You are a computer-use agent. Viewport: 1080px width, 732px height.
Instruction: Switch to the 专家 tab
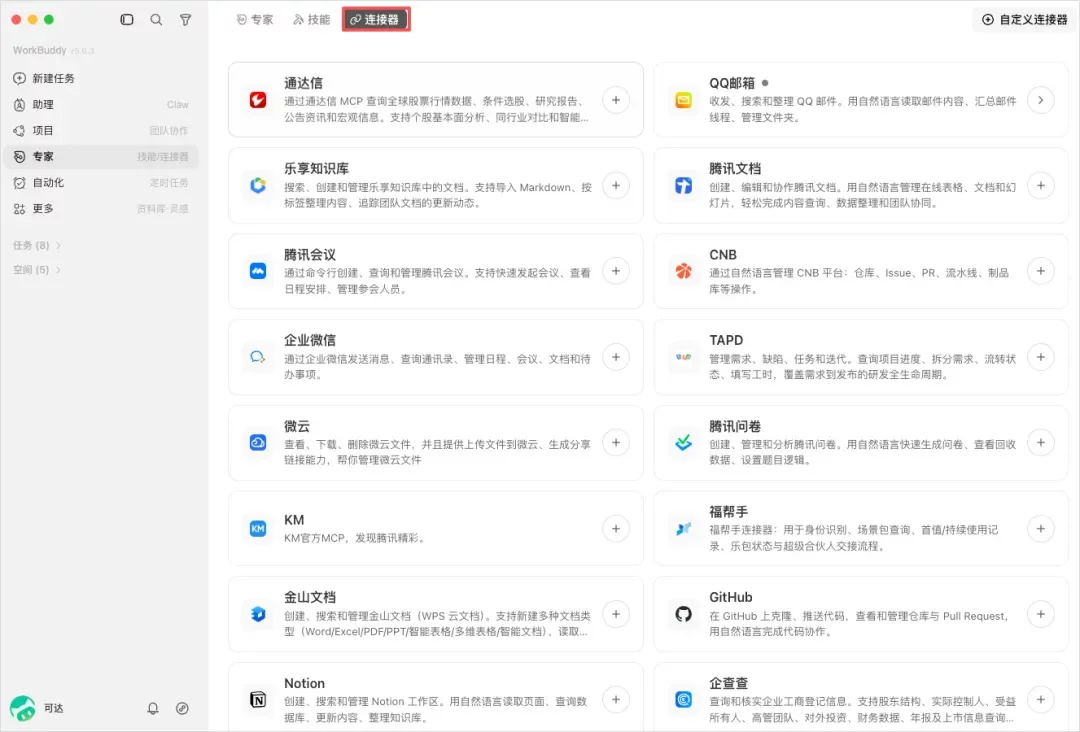[255, 19]
